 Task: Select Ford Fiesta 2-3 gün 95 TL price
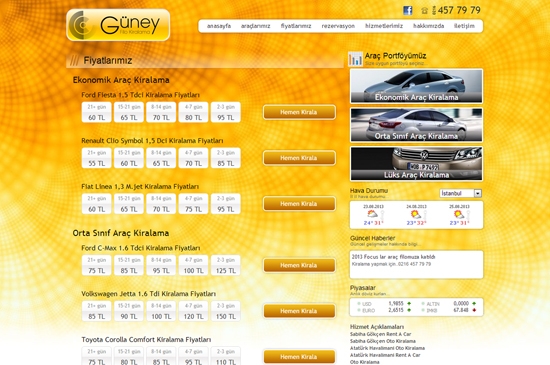(x=226, y=112)
